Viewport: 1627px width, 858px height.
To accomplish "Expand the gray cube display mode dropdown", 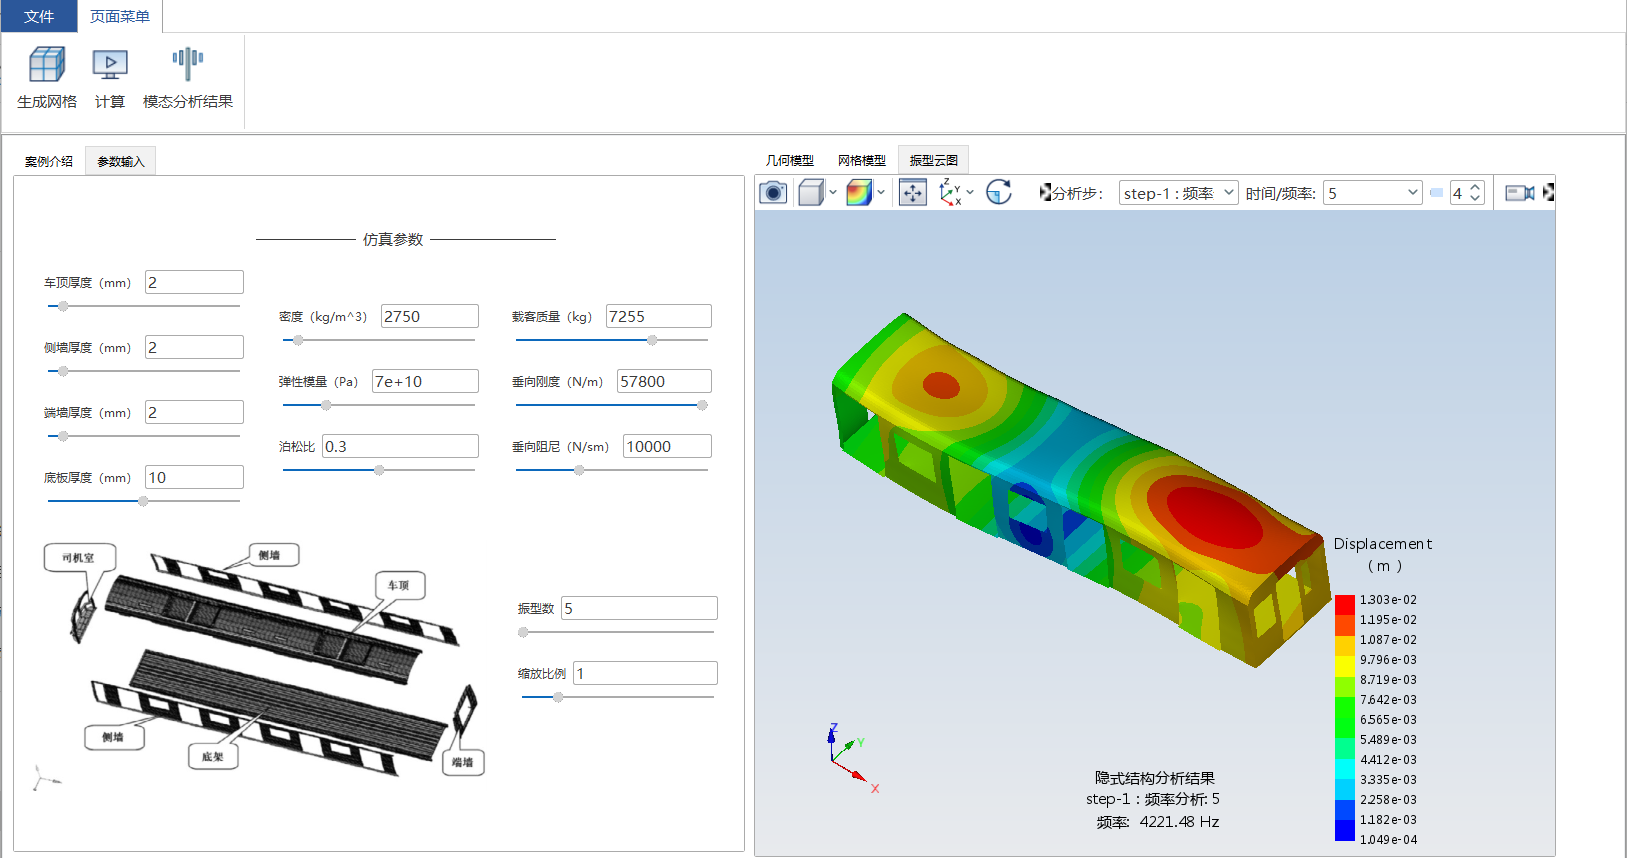I will tap(832, 192).
